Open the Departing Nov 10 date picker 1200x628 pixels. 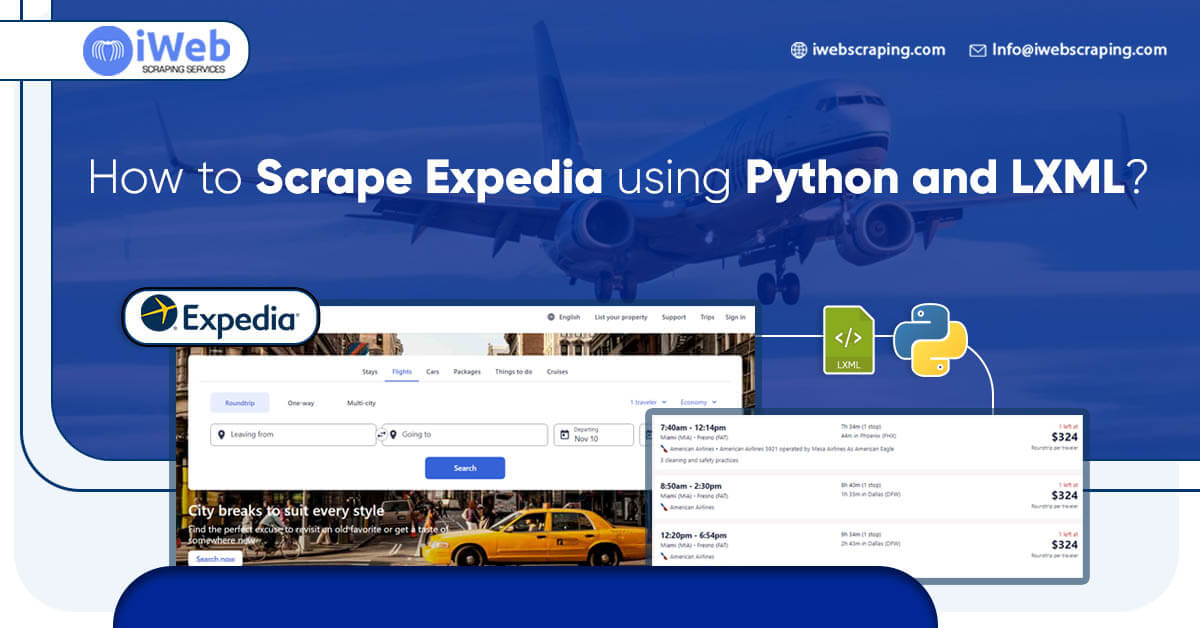[594, 435]
